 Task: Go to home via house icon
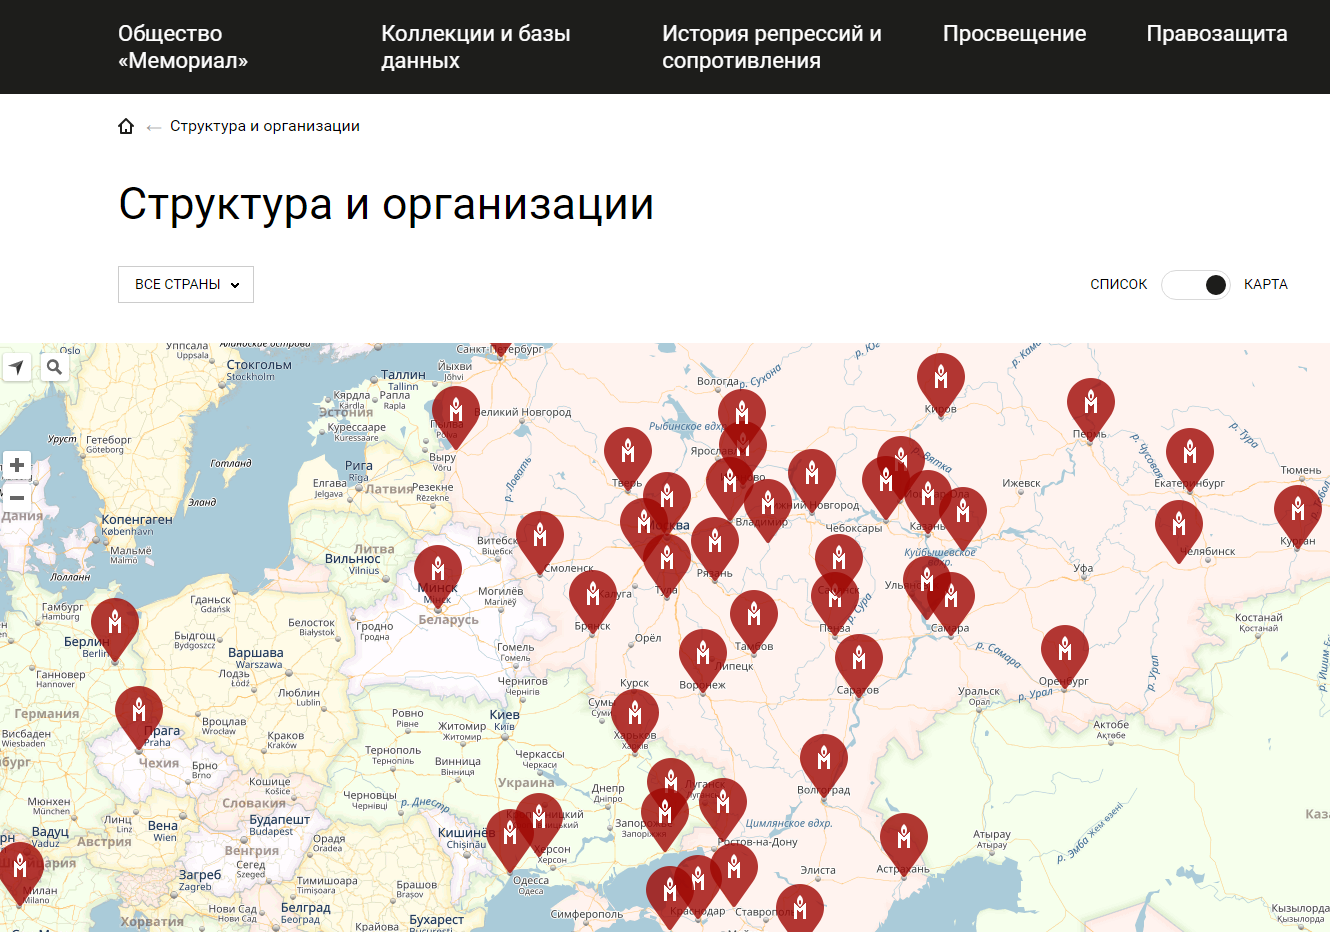(x=126, y=126)
